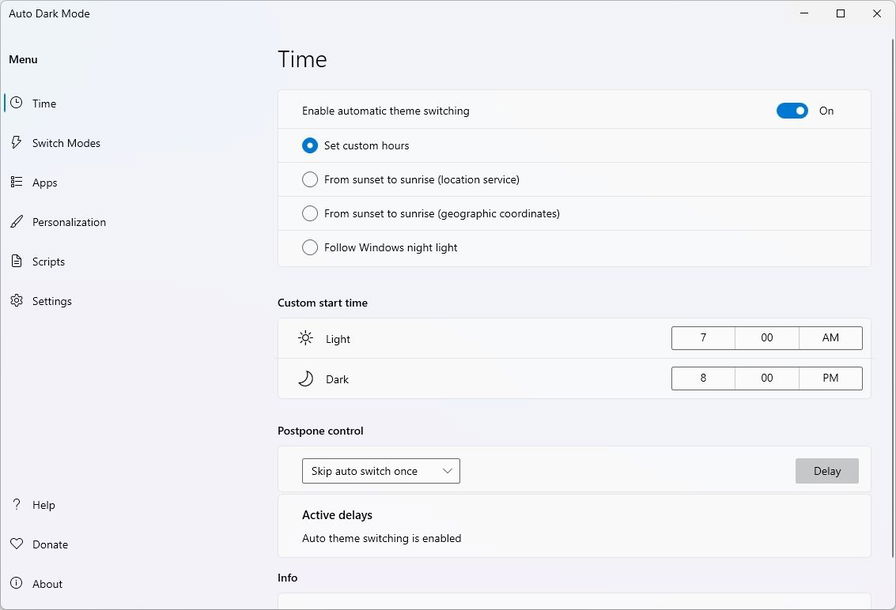Click the clock icon beside Time
This screenshot has height=610, width=896.
point(16,103)
